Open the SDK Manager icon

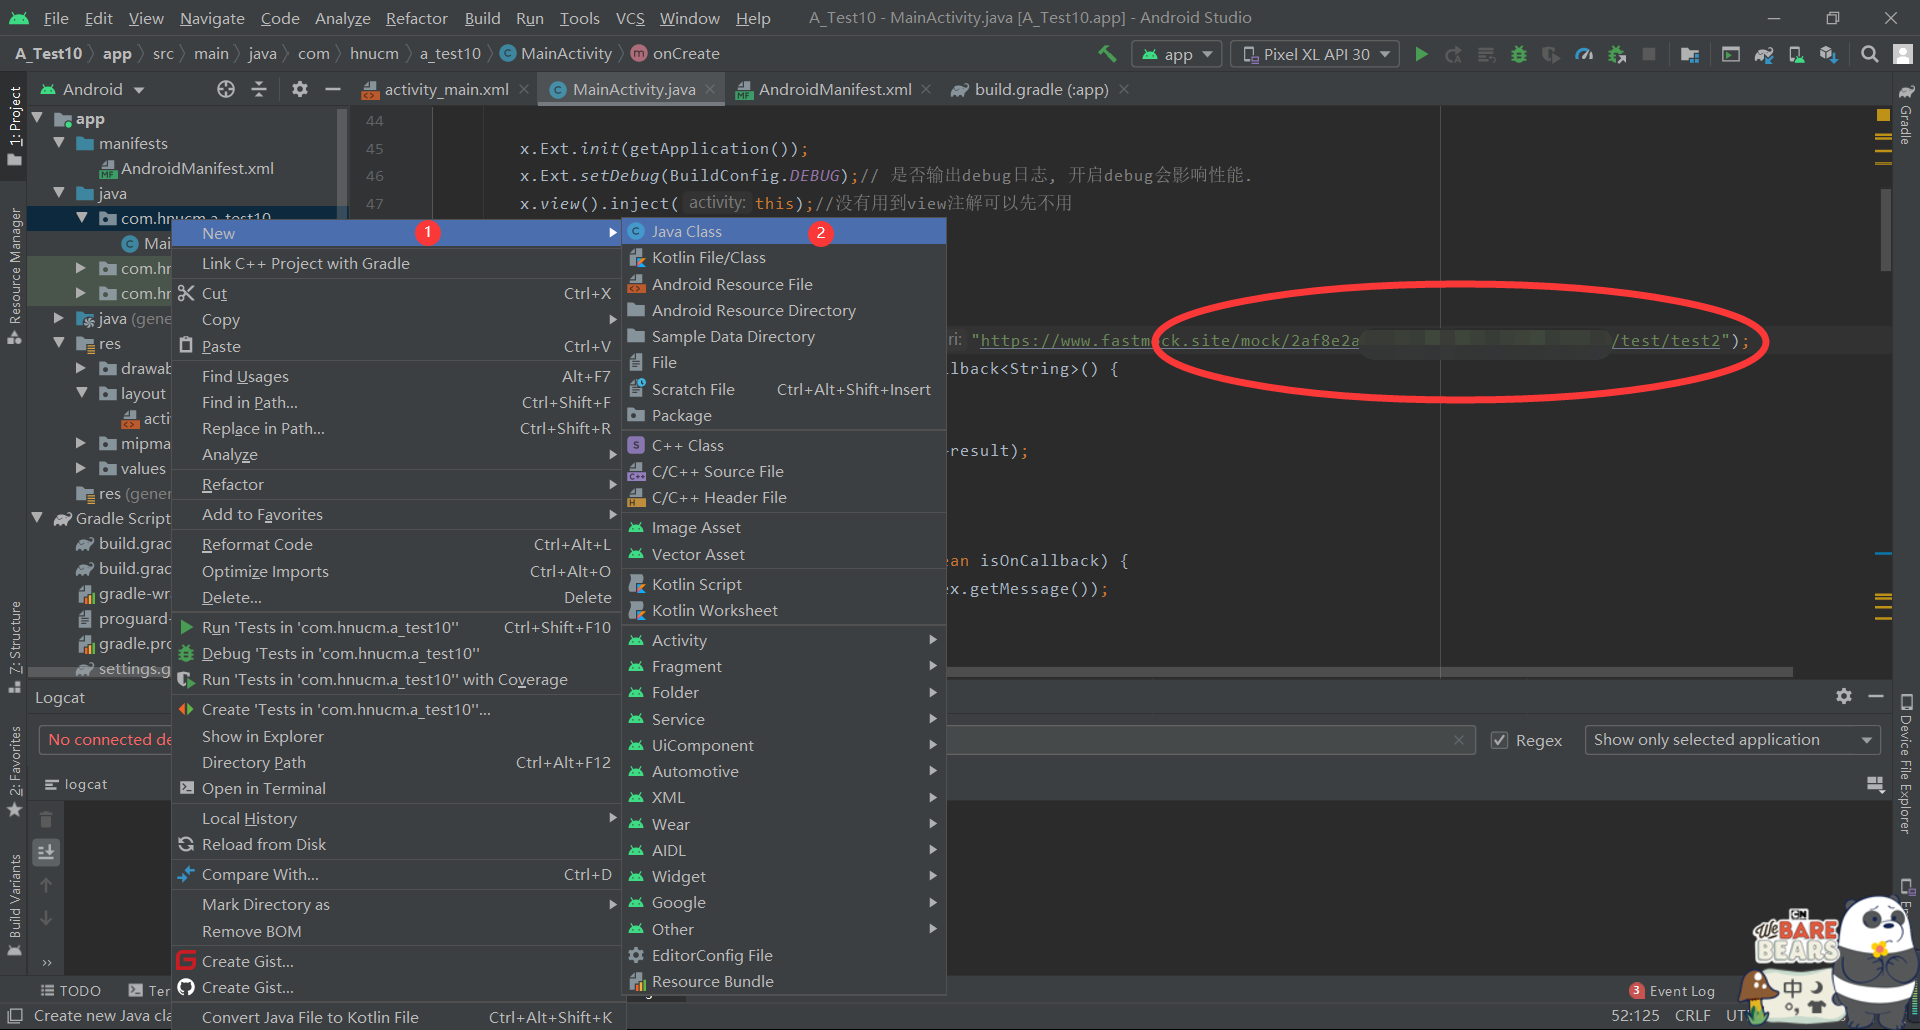[x=1828, y=54]
